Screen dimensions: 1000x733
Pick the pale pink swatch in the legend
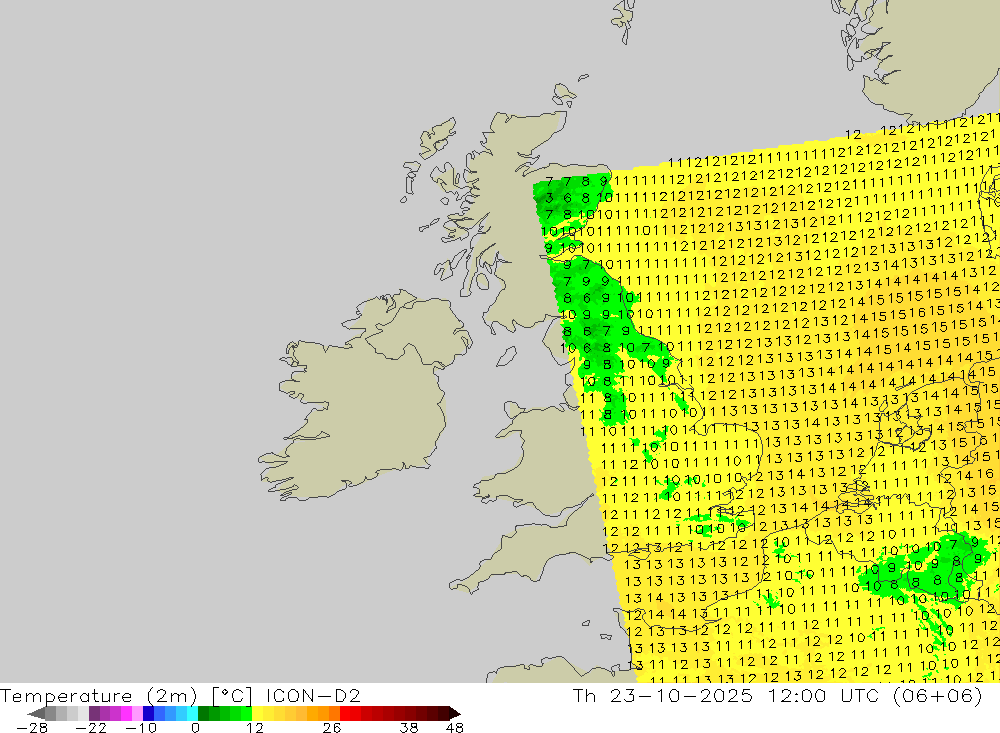137,713
